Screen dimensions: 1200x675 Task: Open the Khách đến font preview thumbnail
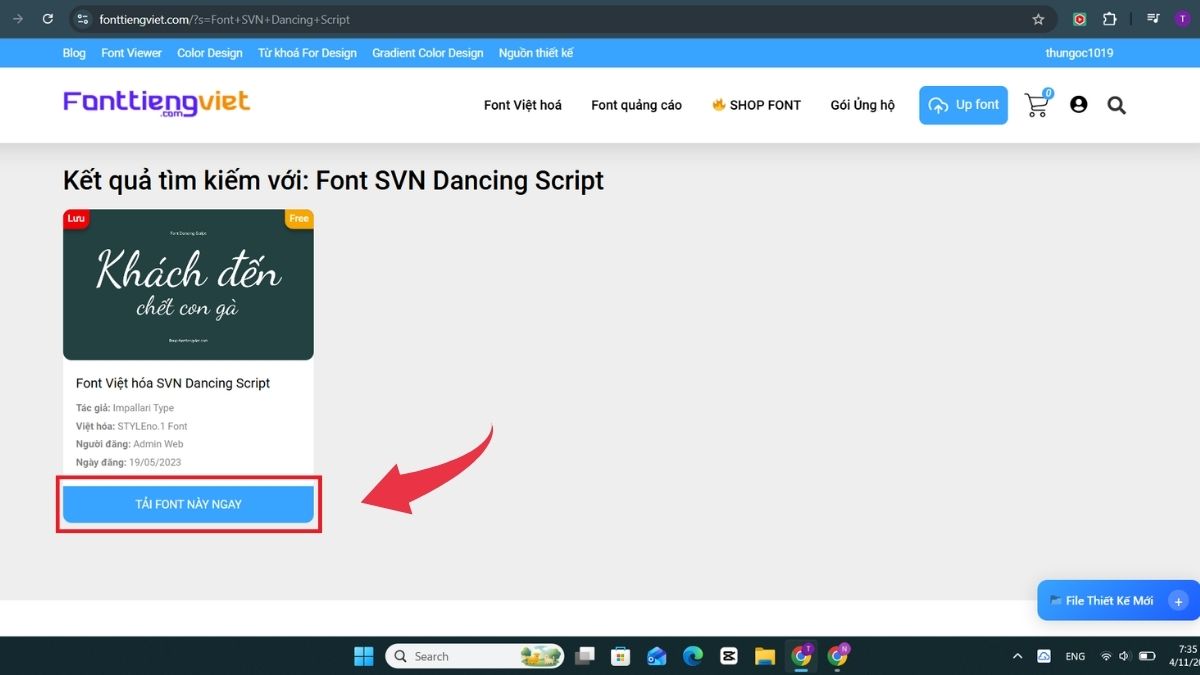tap(188, 285)
